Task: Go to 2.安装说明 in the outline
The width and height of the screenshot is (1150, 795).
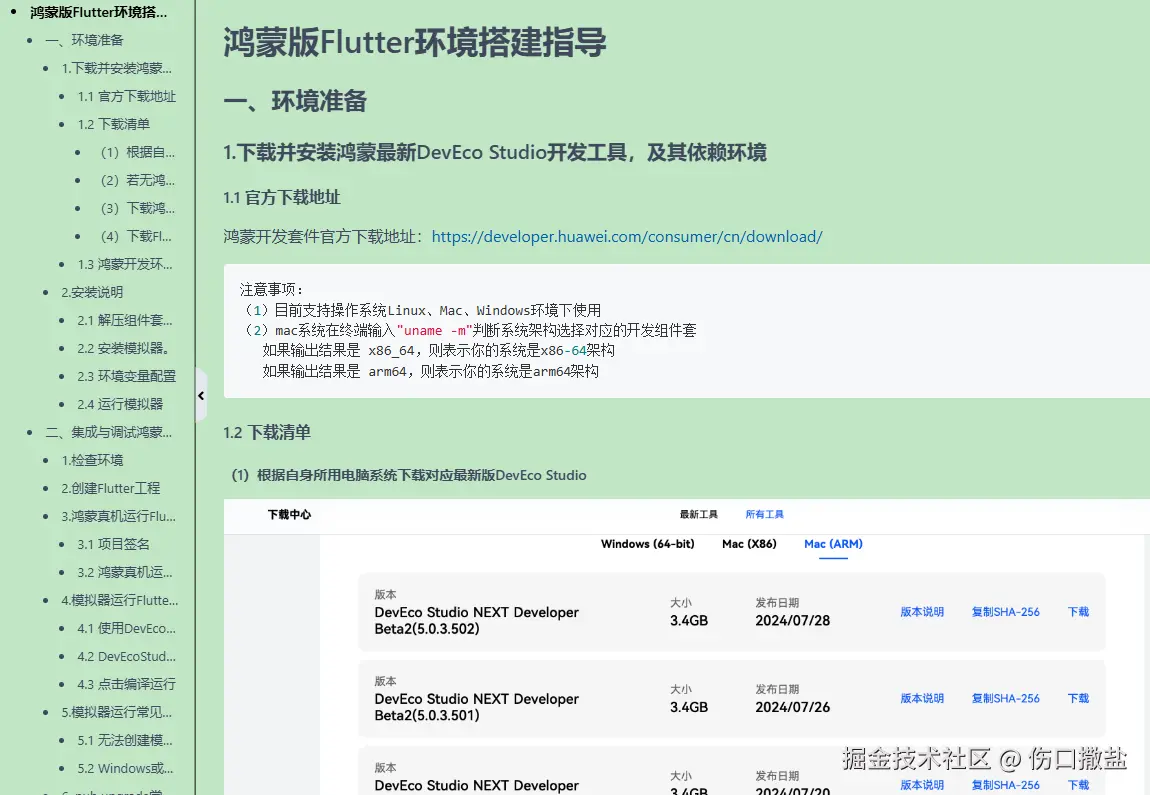Action: pyautogui.click(x=92, y=292)
